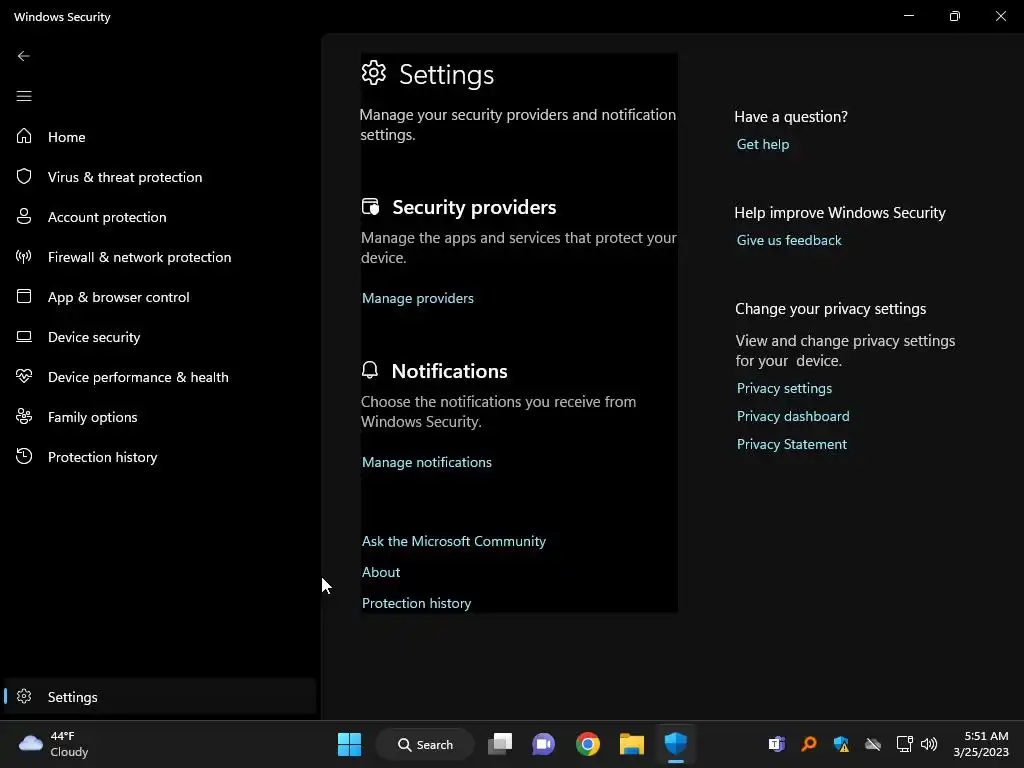The width and height of the screenshot is (1024, 768).
Task: Click the Settings gear icon in sidebar
Action: click(x=24, y=696)
